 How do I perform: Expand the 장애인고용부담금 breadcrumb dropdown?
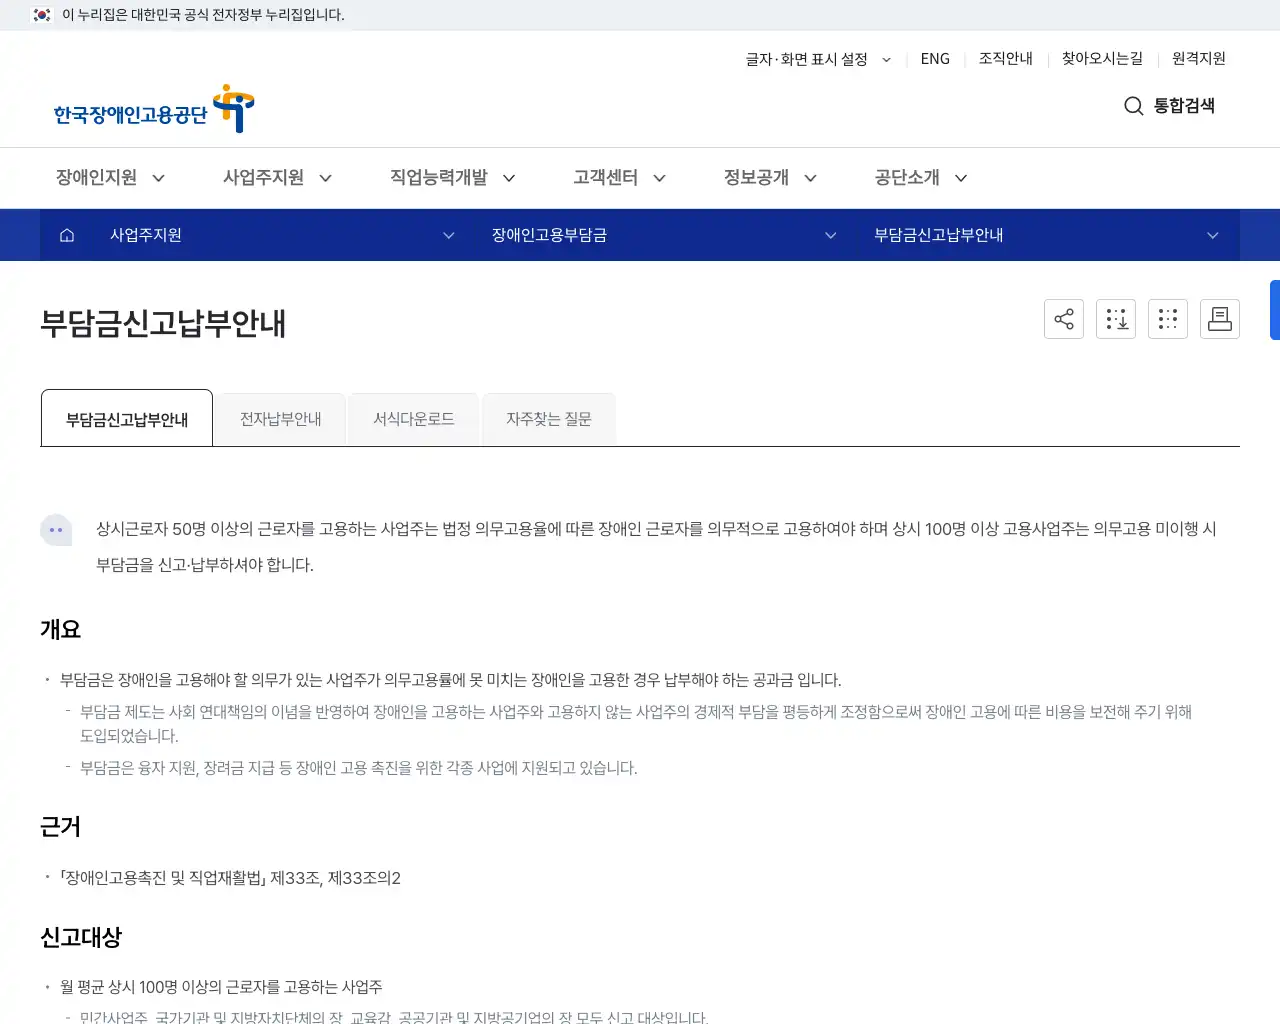(830, 235)
